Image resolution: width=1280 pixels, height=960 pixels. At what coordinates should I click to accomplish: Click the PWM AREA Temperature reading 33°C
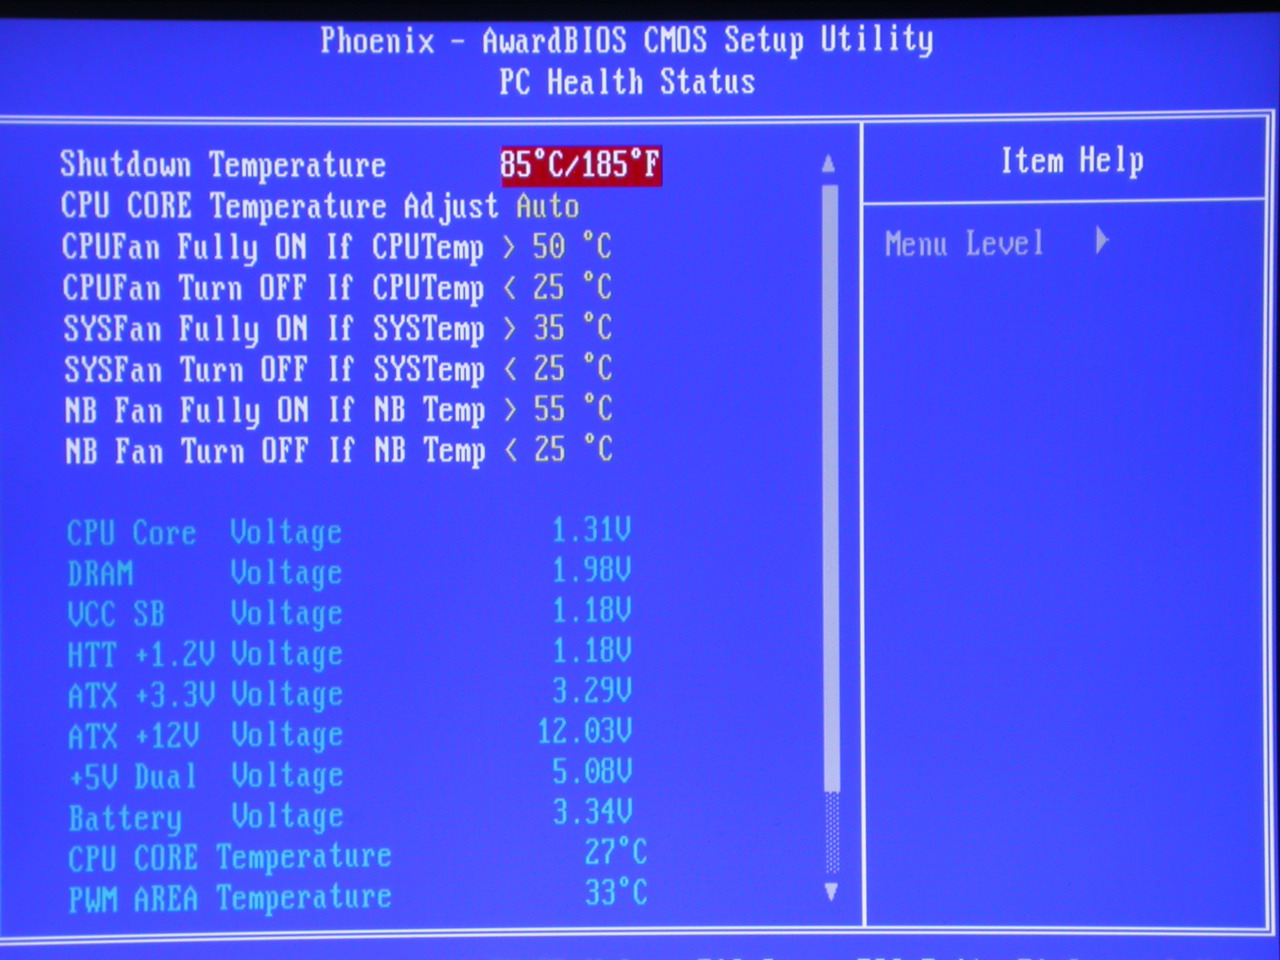pos(616,893)
